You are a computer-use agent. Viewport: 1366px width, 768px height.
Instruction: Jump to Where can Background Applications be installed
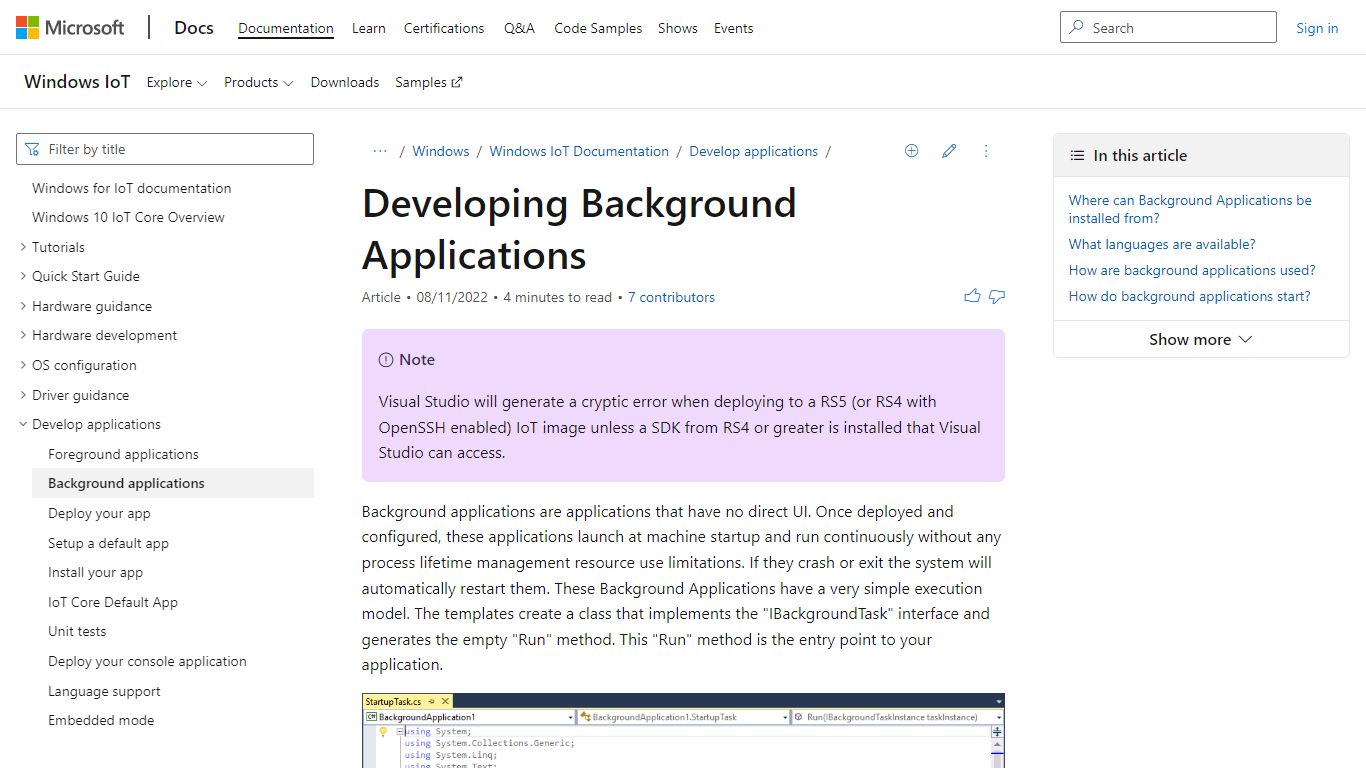click(1190, 209)
